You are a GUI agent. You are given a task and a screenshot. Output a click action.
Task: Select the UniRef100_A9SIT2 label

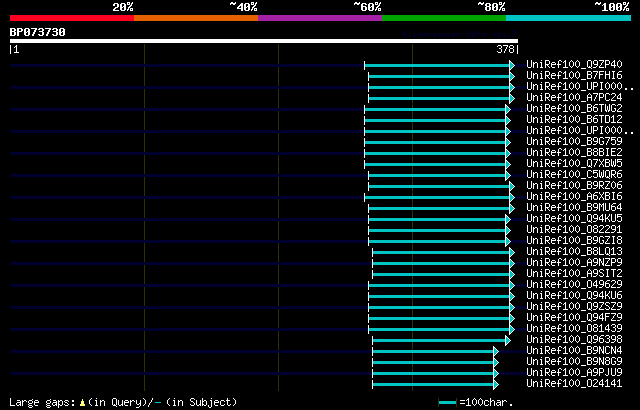(x=574, y=274)
